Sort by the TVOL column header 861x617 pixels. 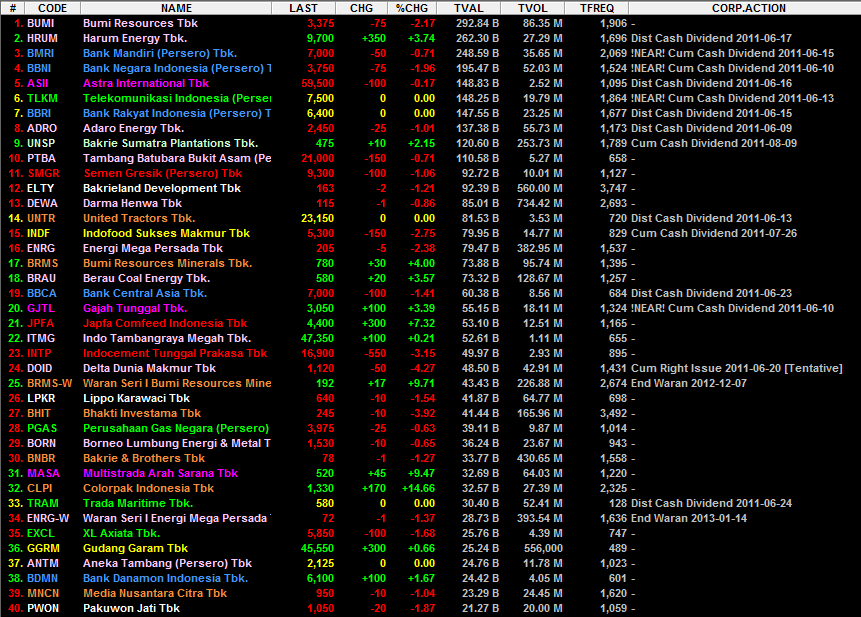533,8
